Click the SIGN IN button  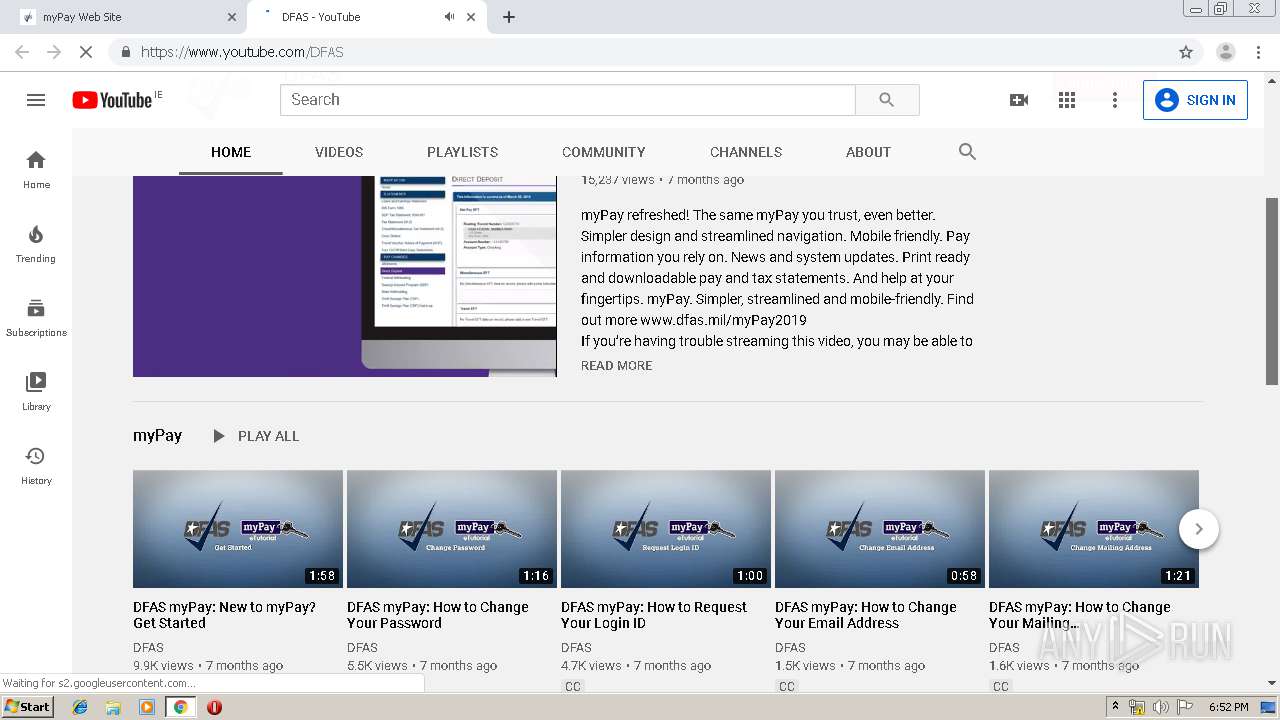tap(1195, 100)
